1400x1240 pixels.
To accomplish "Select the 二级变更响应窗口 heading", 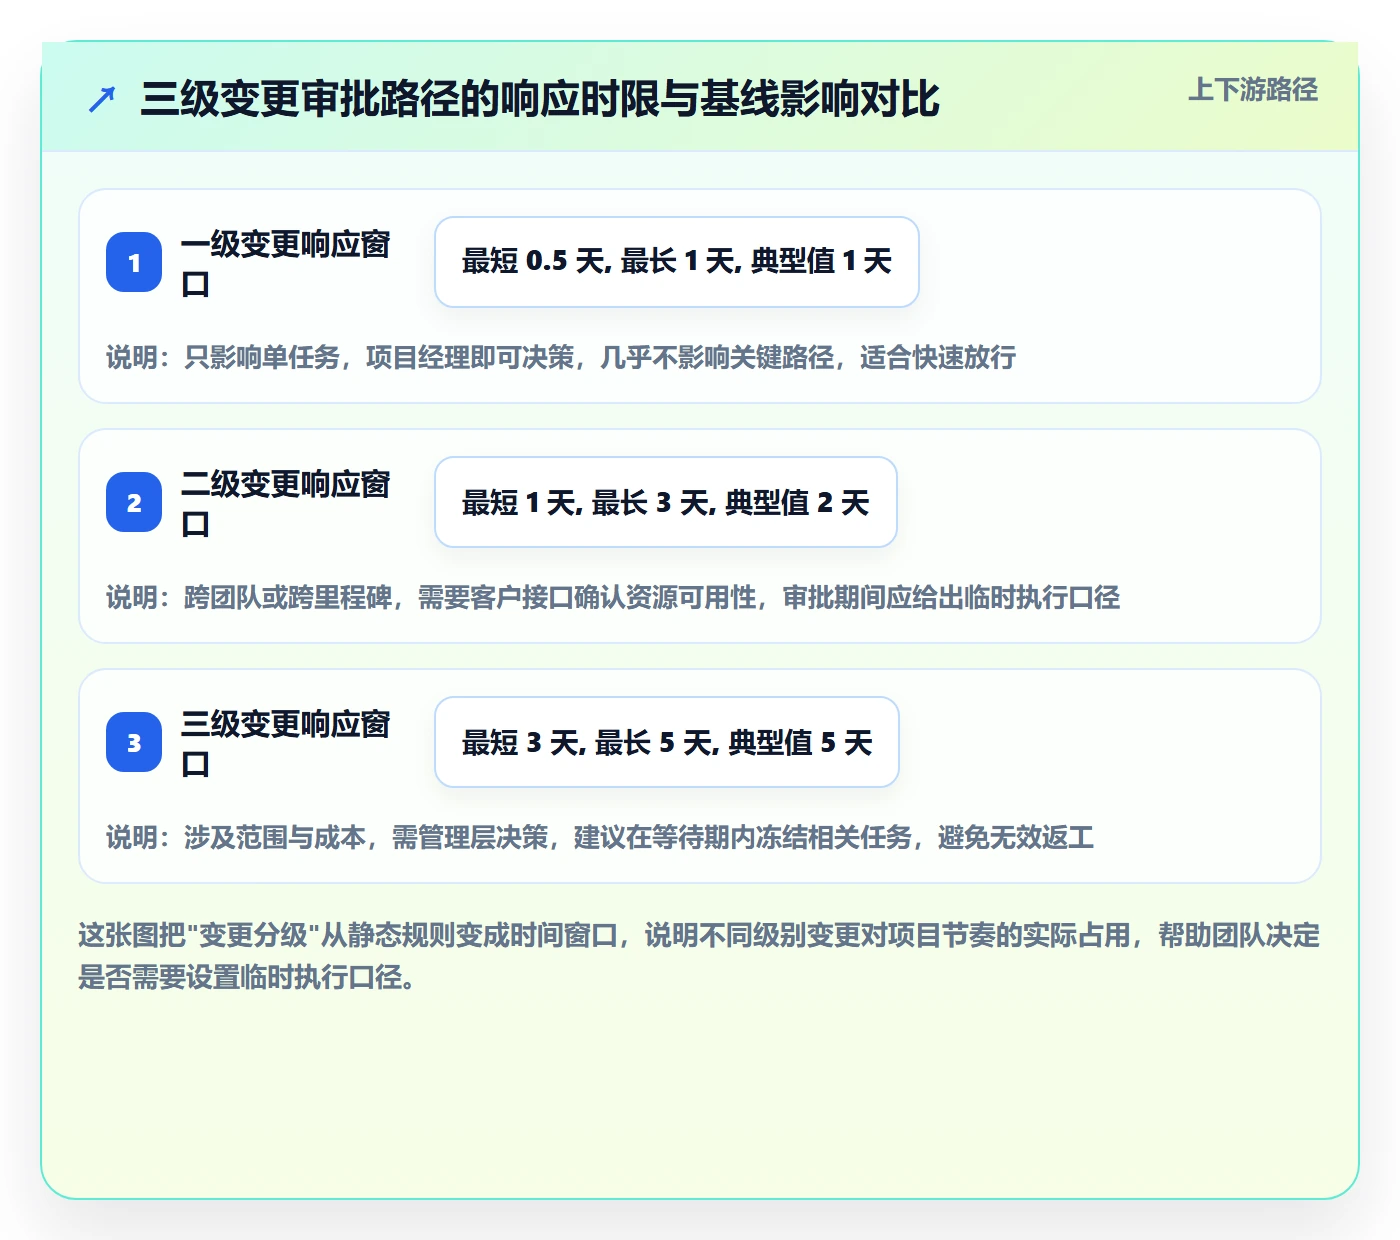I will click(286, 503).
